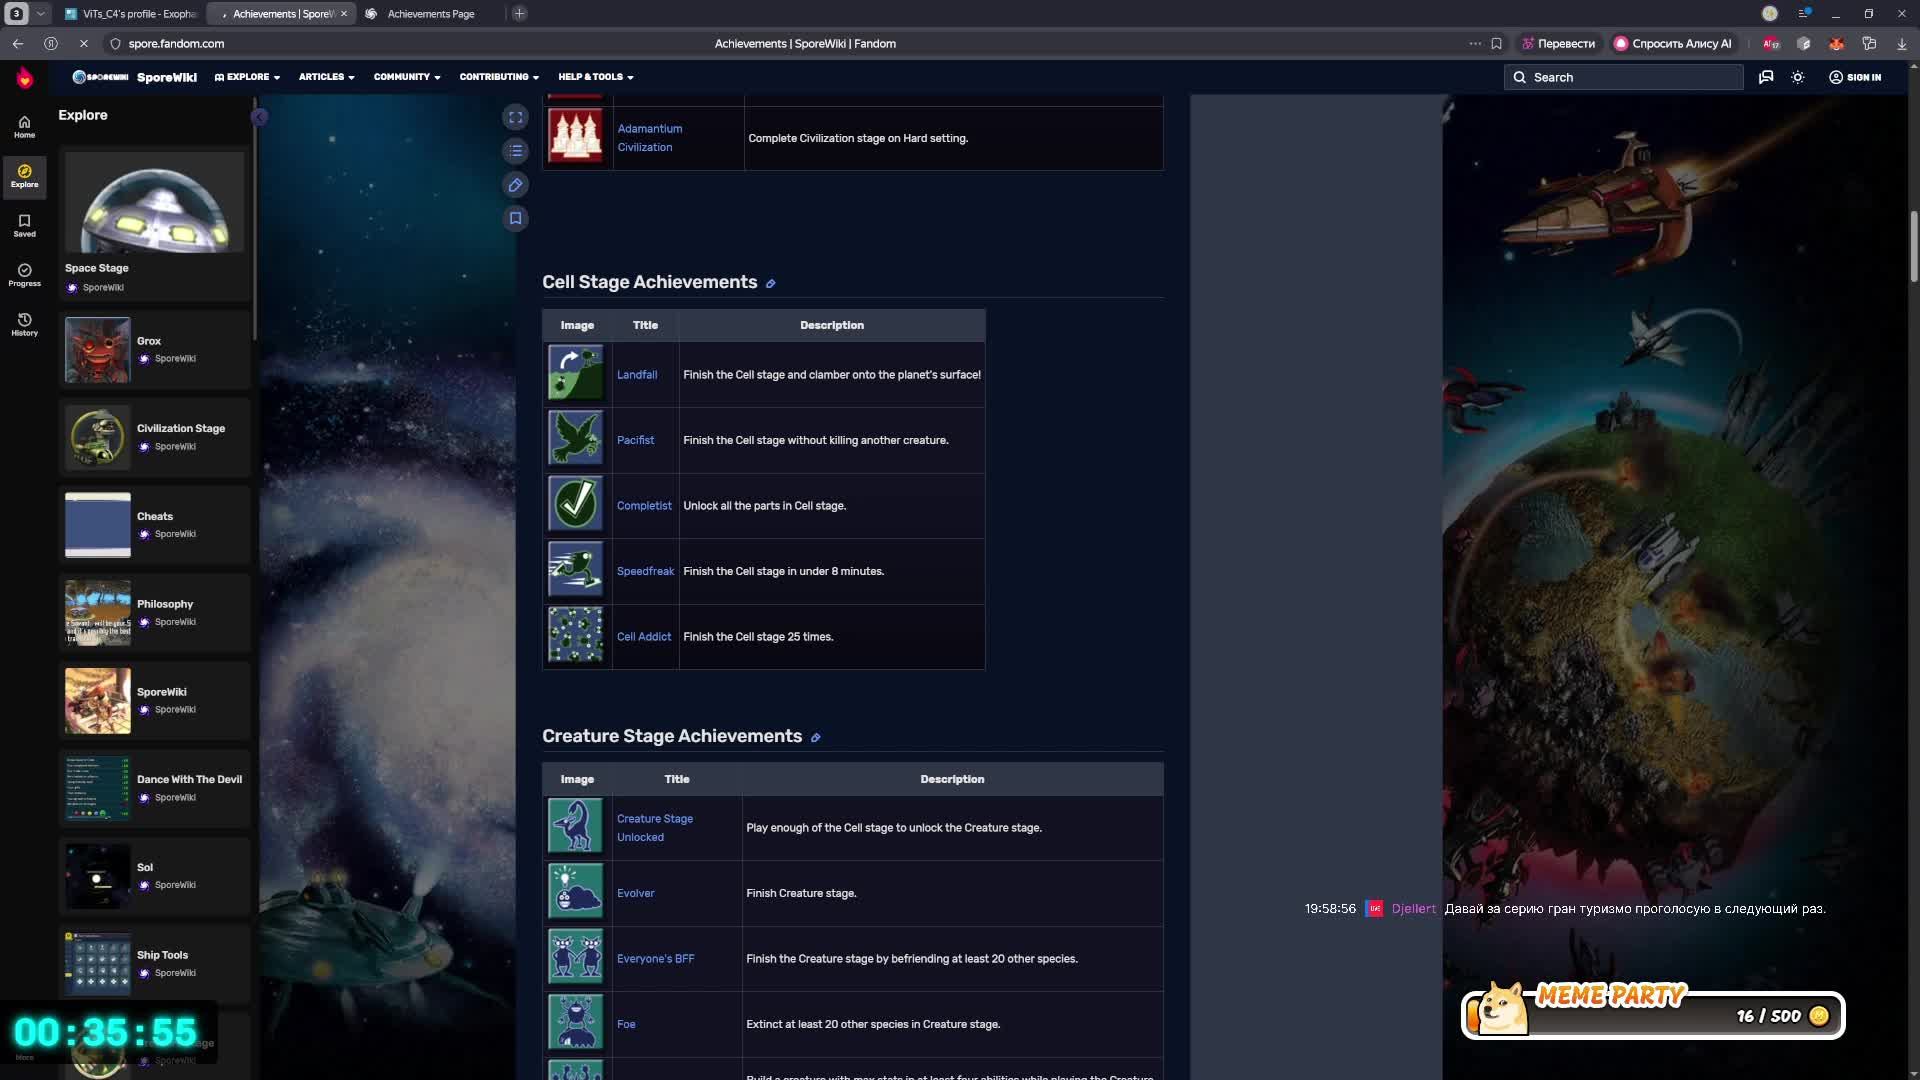Open the Pacifist achievement link
Image resolution: width=1920 pixels, height=1080 pixels.
pyautogui.click(x=635, y=440)
